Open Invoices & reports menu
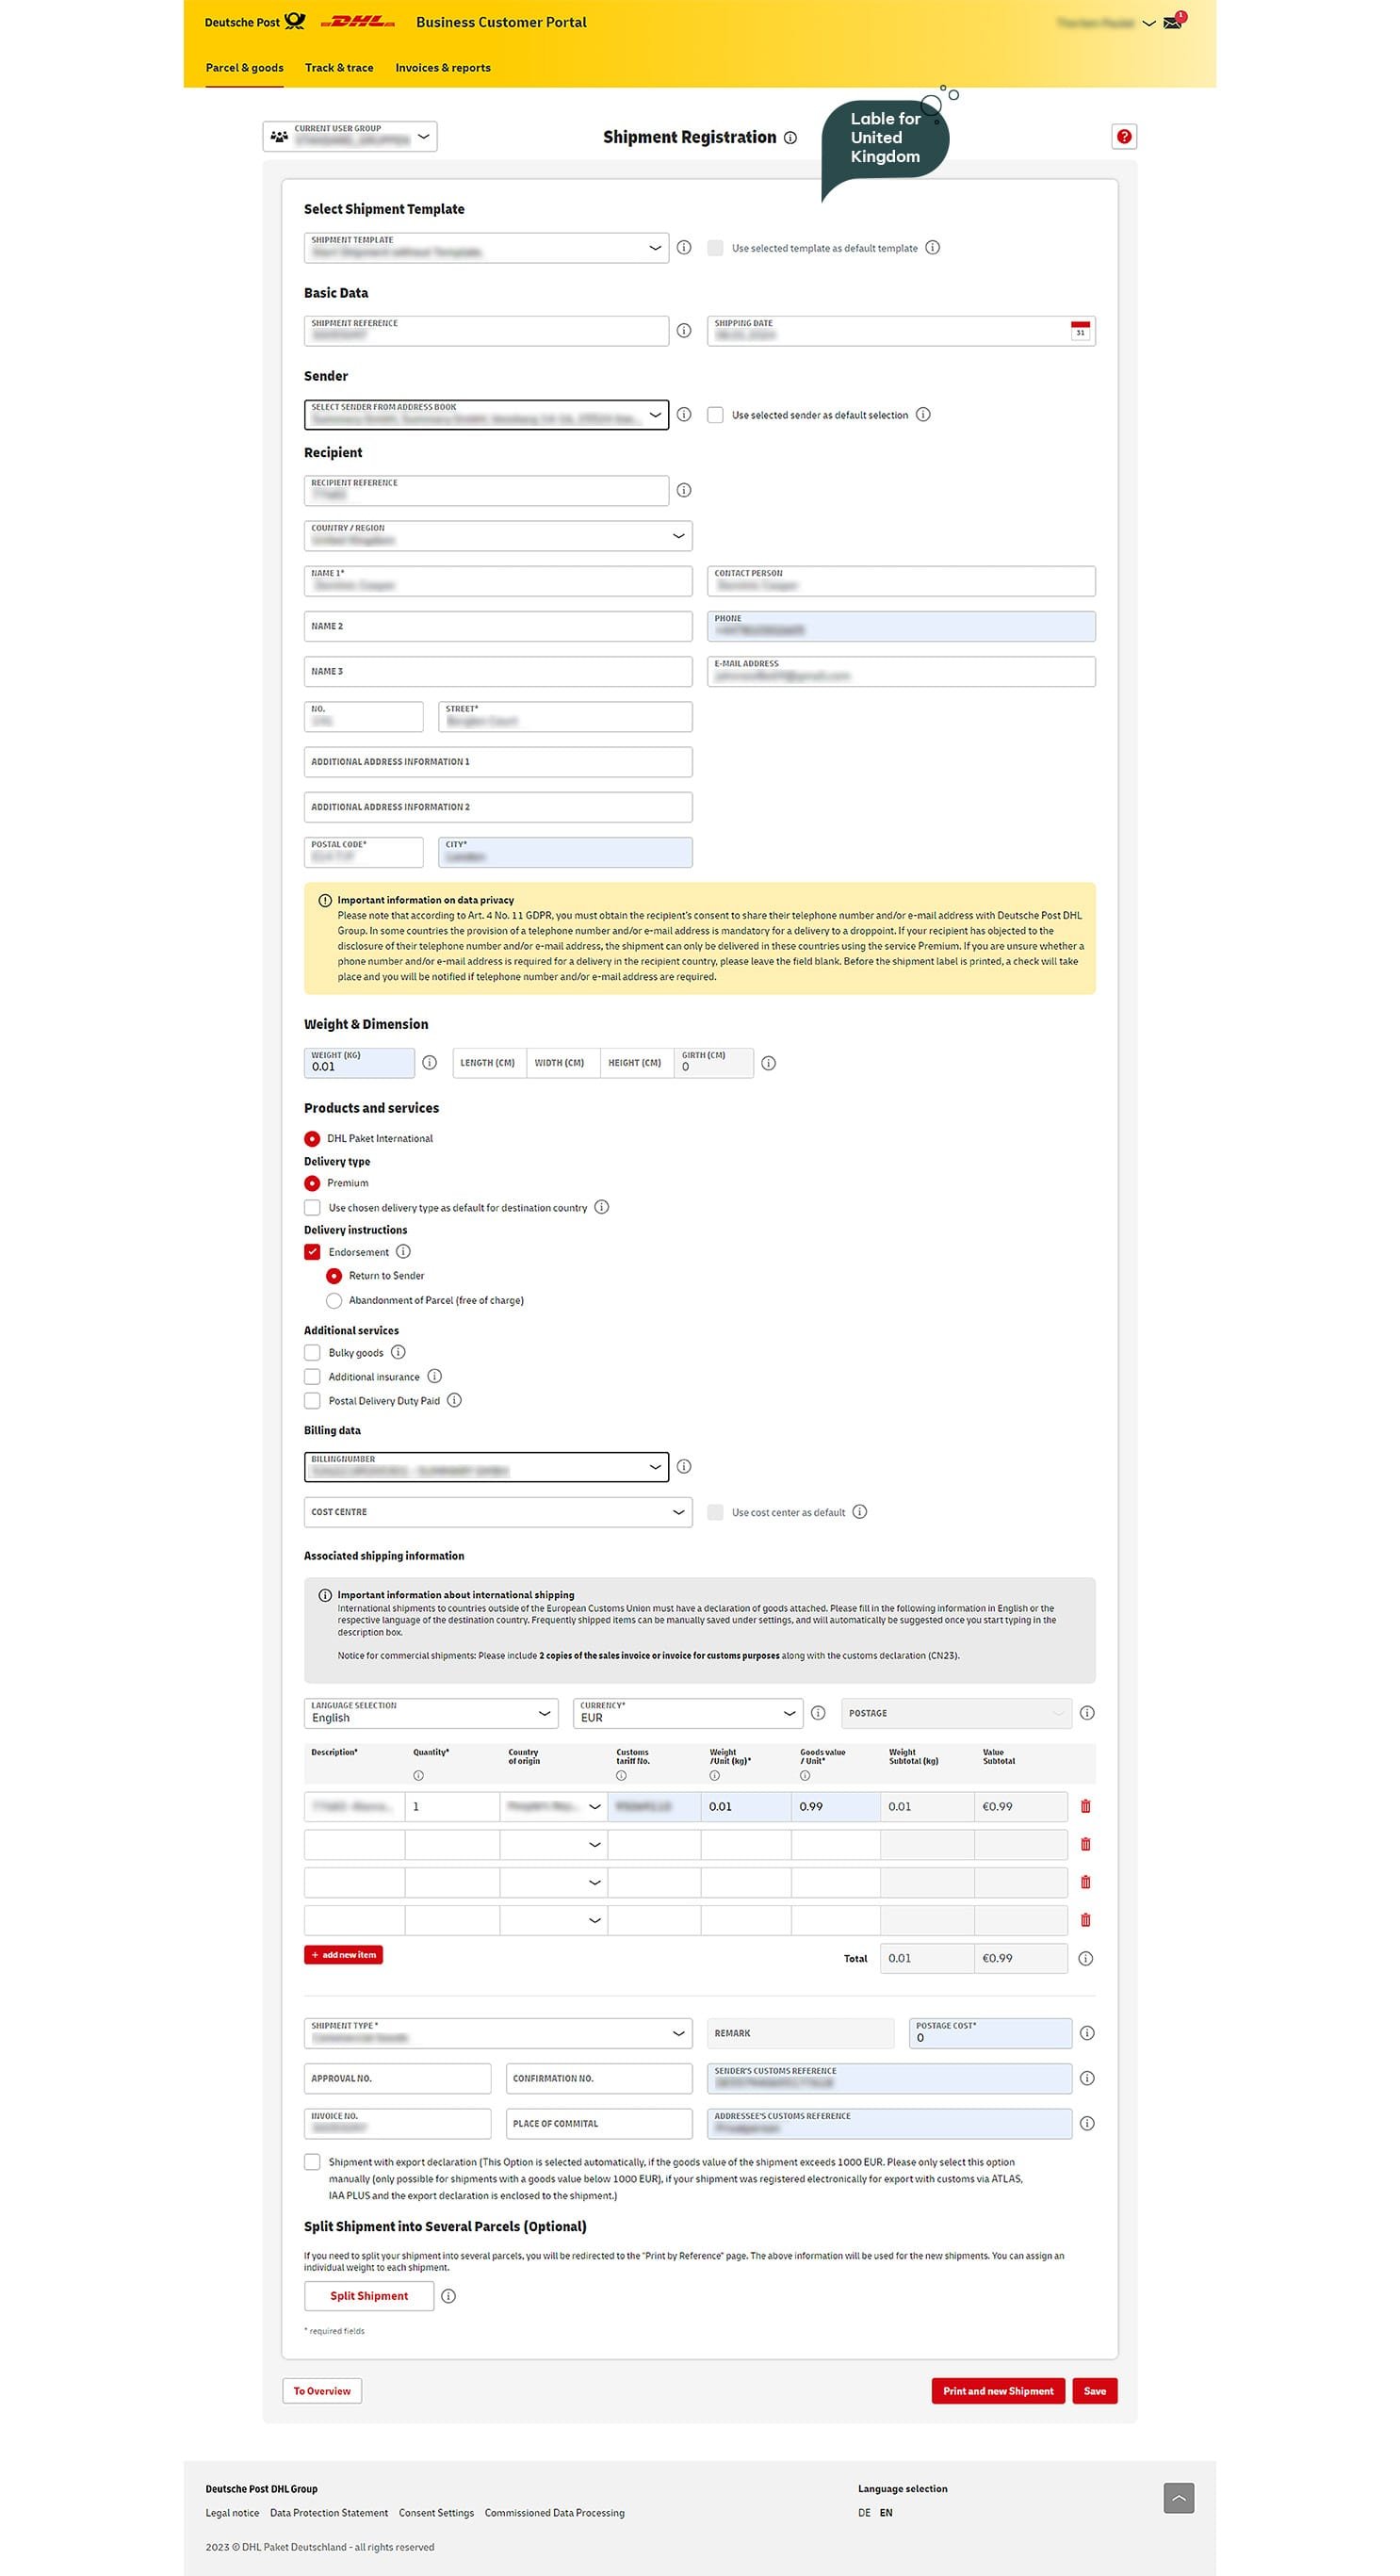The height and width of the screenshot is (2576, 1400). [442, 68]
